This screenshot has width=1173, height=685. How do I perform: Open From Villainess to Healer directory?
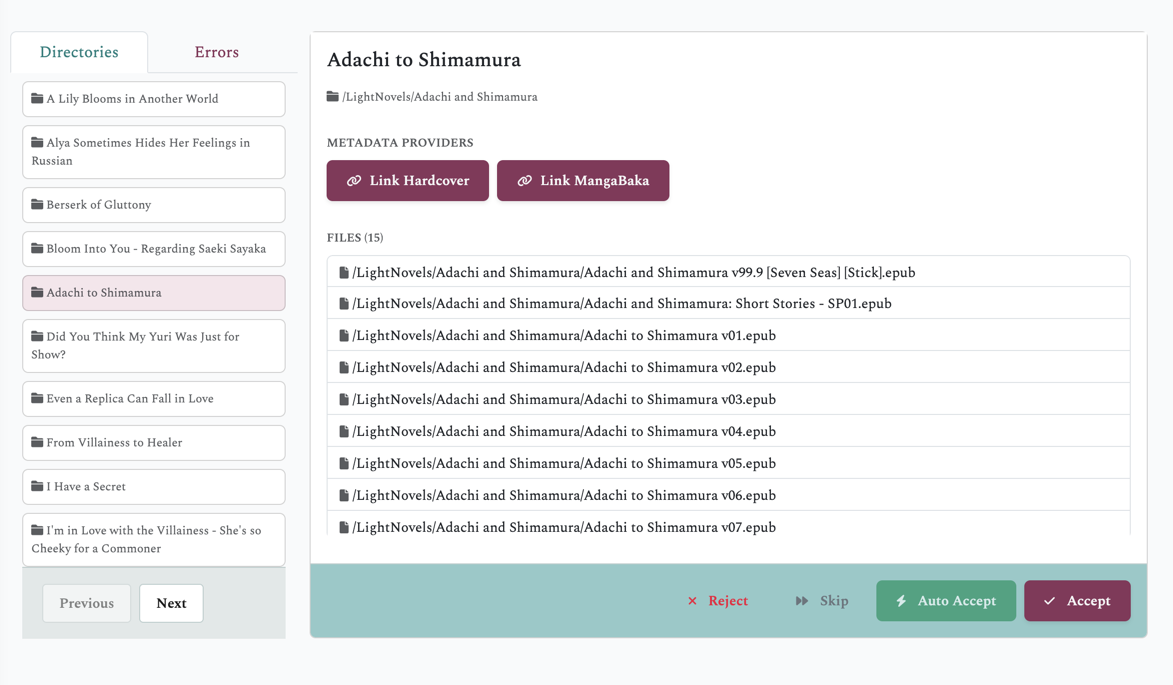153,443
